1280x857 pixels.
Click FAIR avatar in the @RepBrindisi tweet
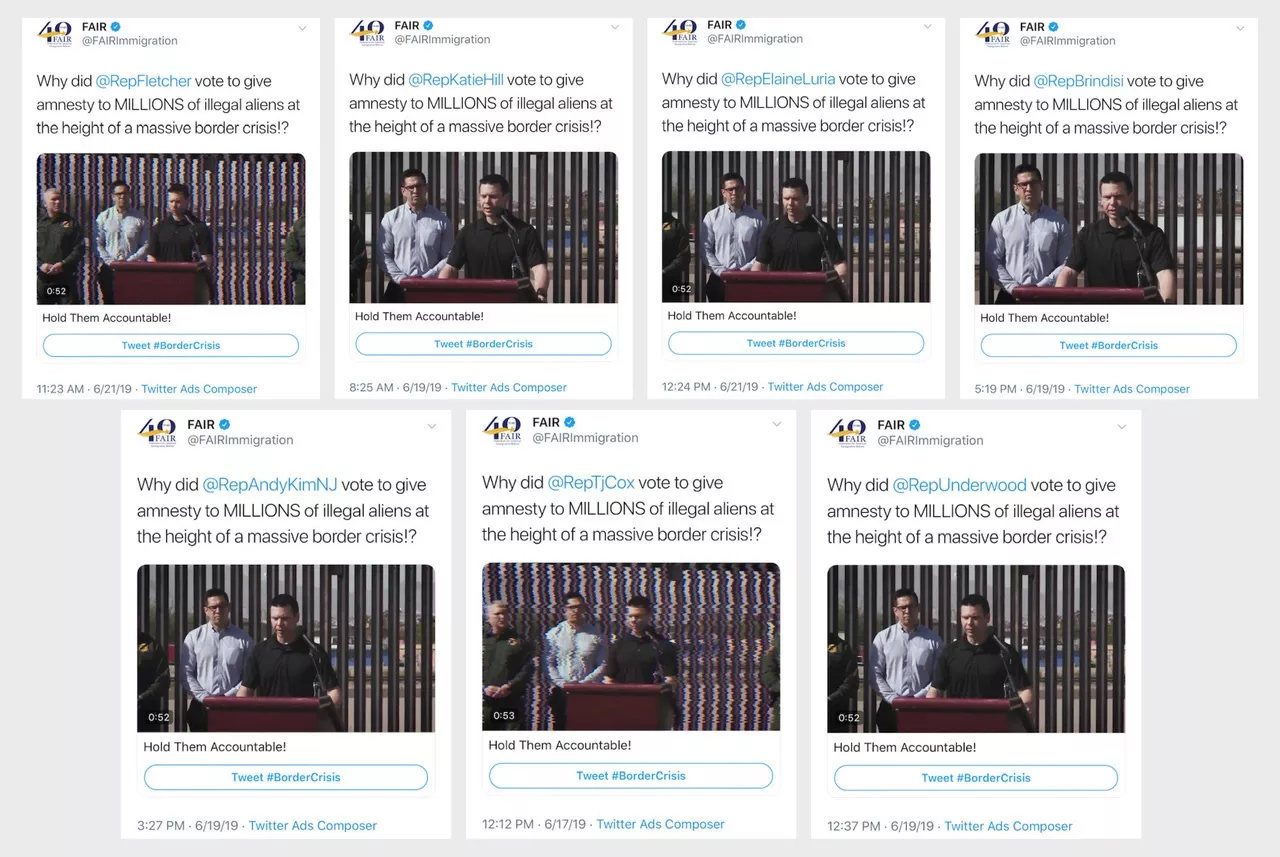pos(993,34)
